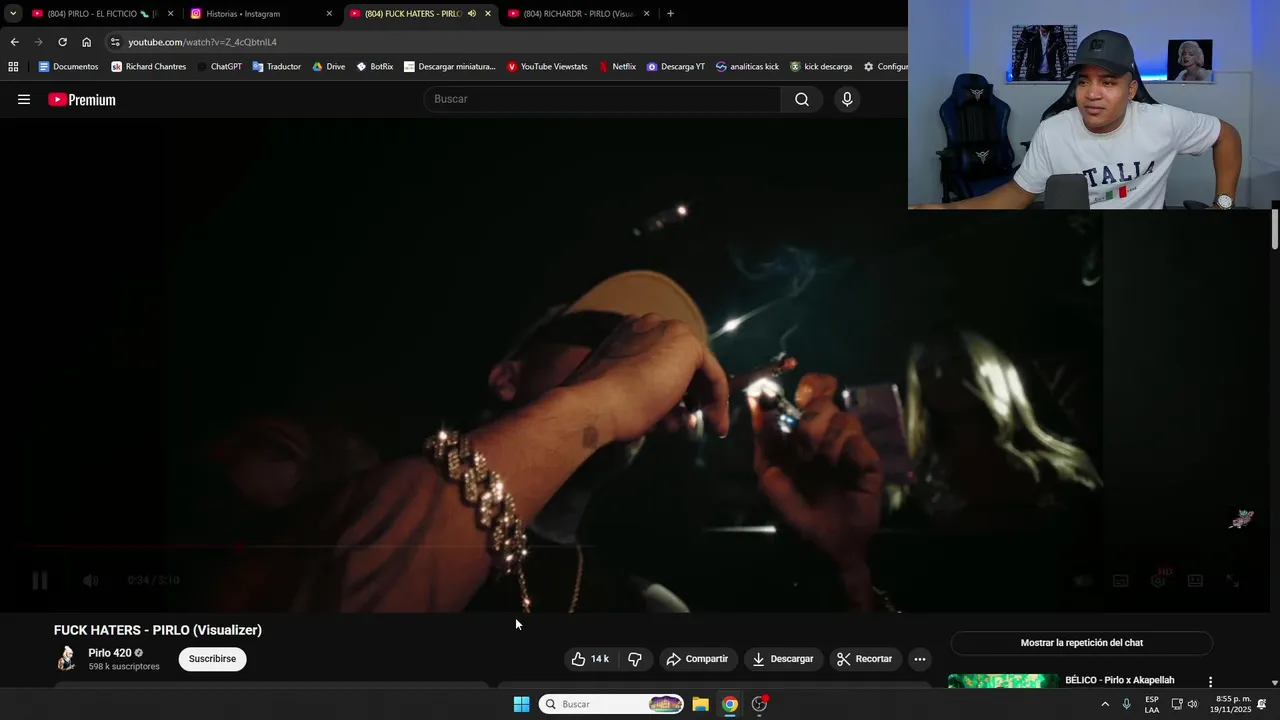Pause the video playback
This screenshot has width=1280, height=720.
click(40, 580)
